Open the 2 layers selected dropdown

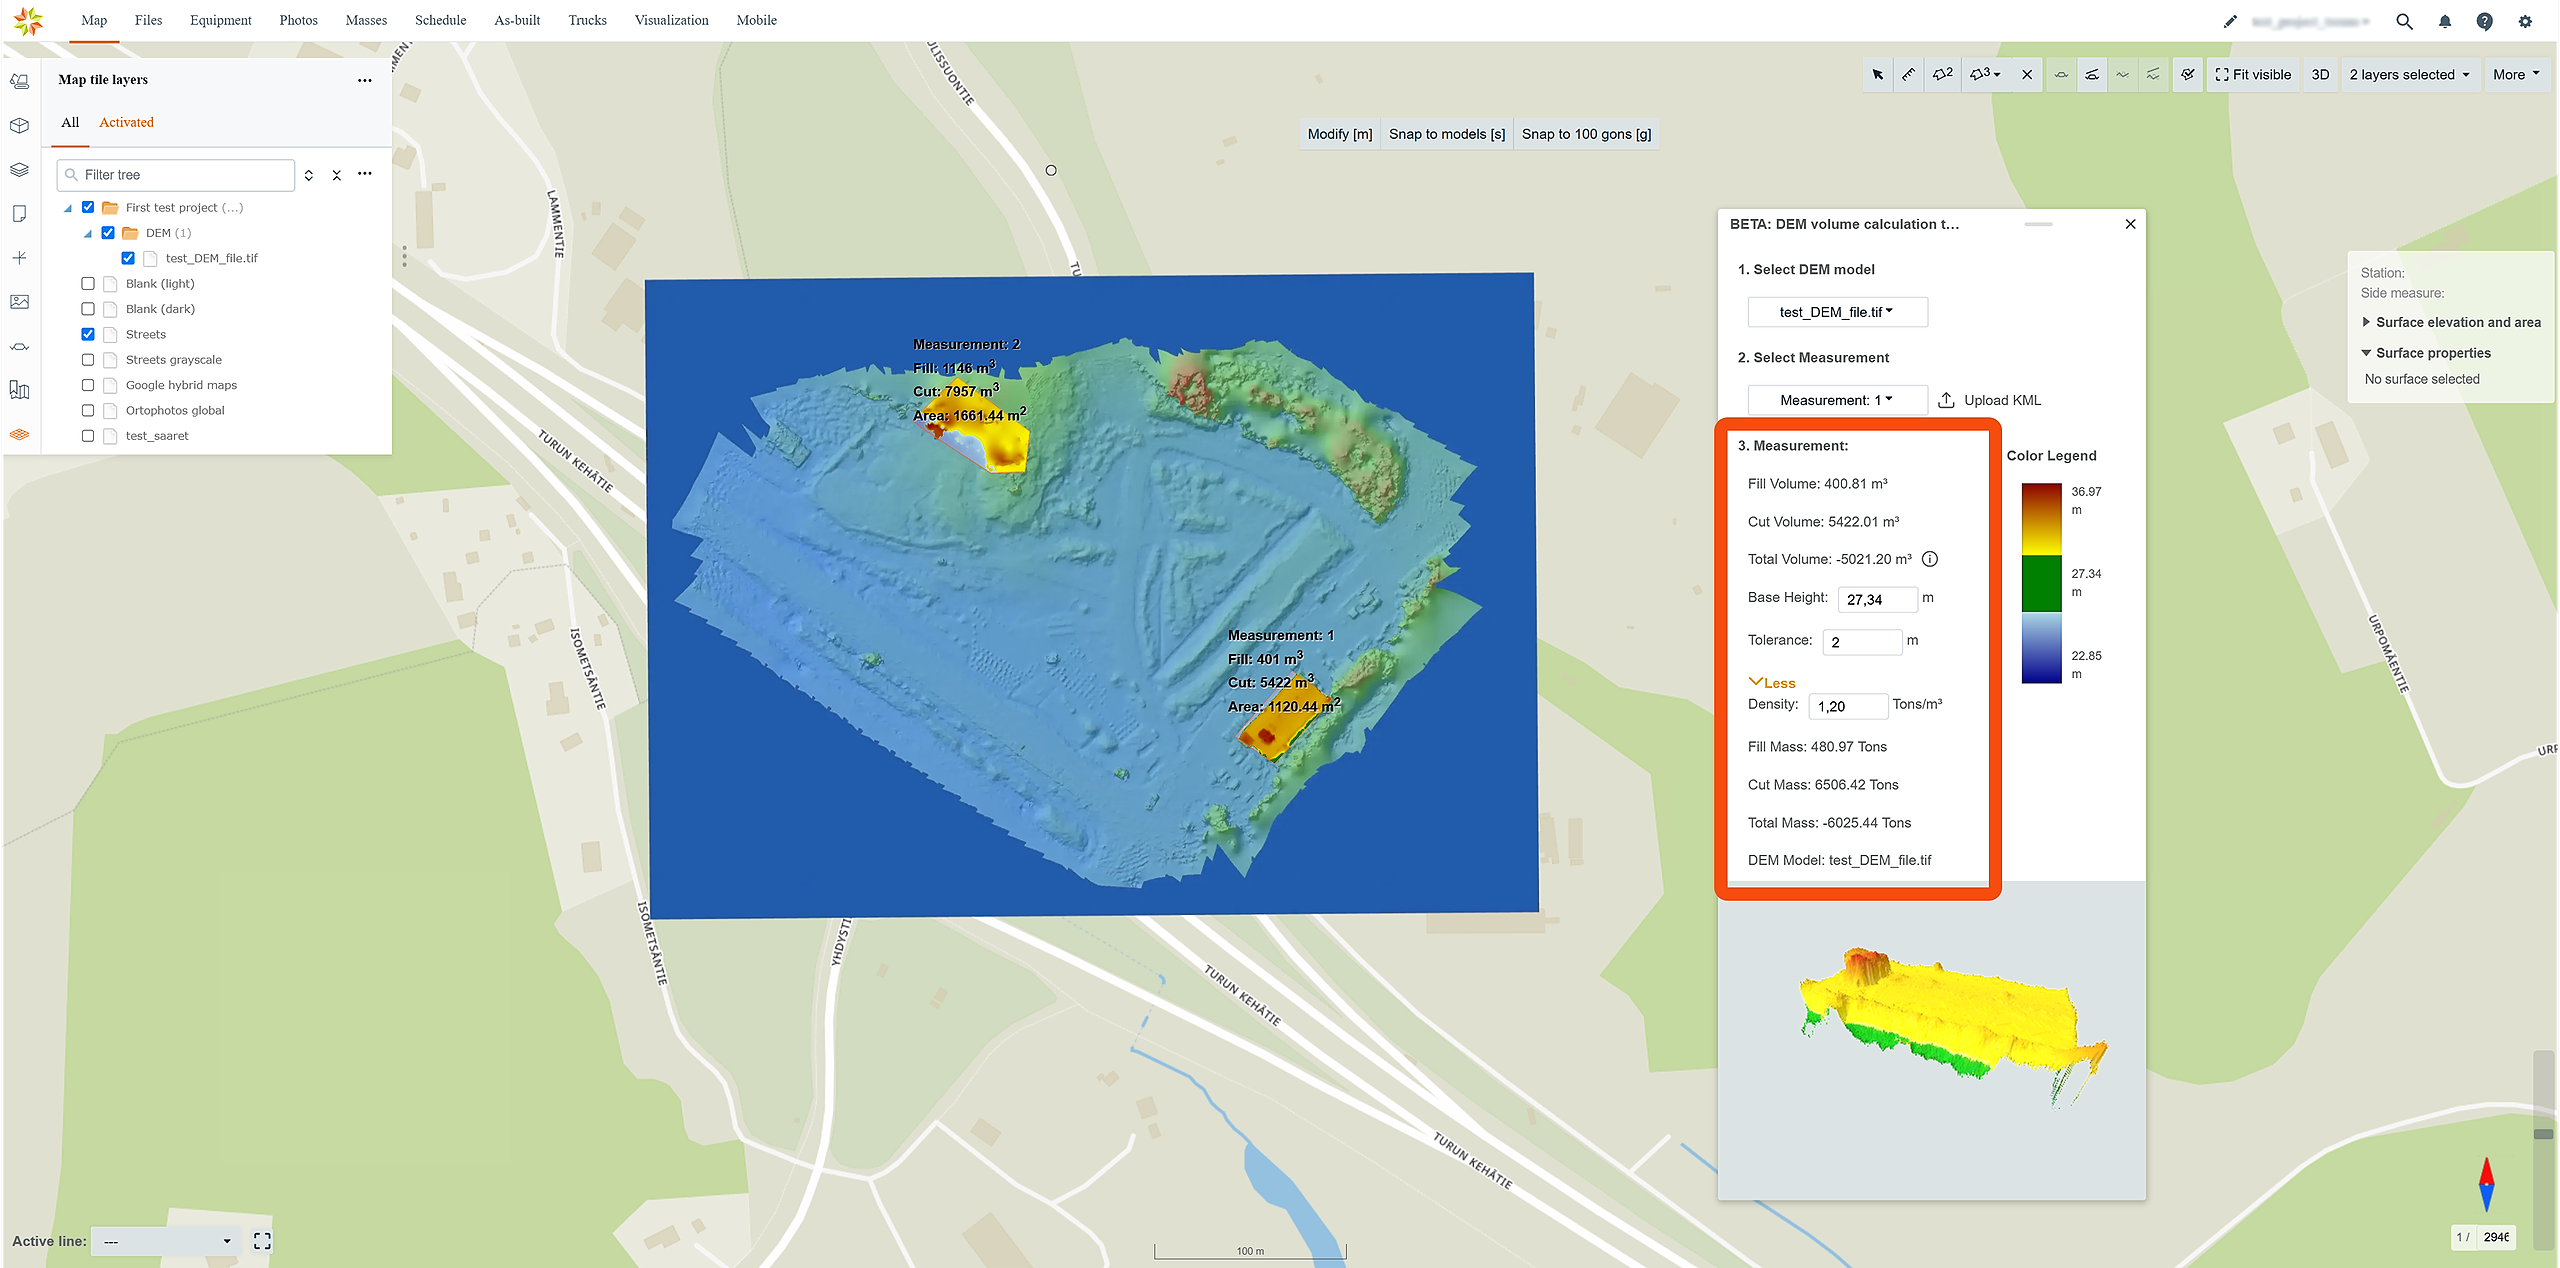pyautogui.click(x=2409, y=75)
